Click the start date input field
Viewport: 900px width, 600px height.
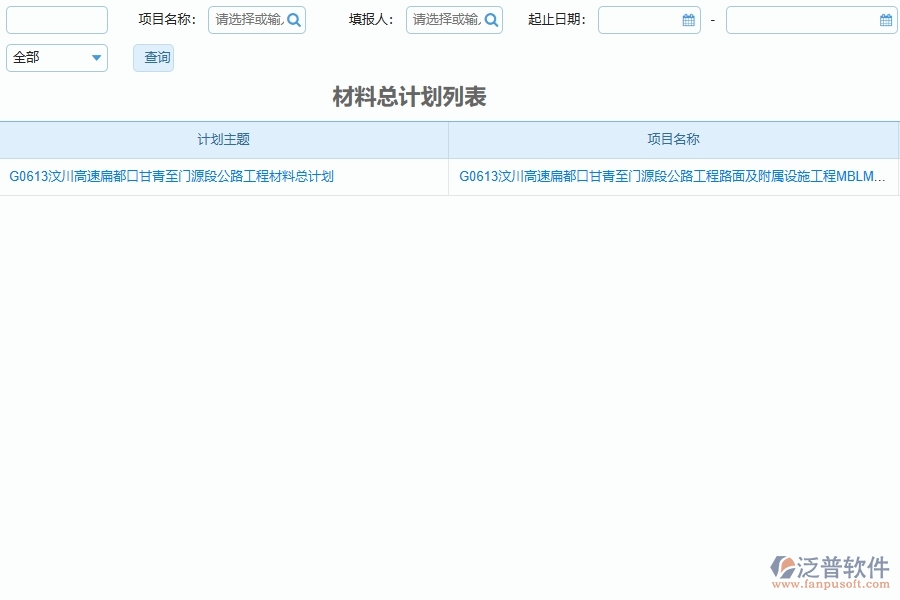pos(640,19)
